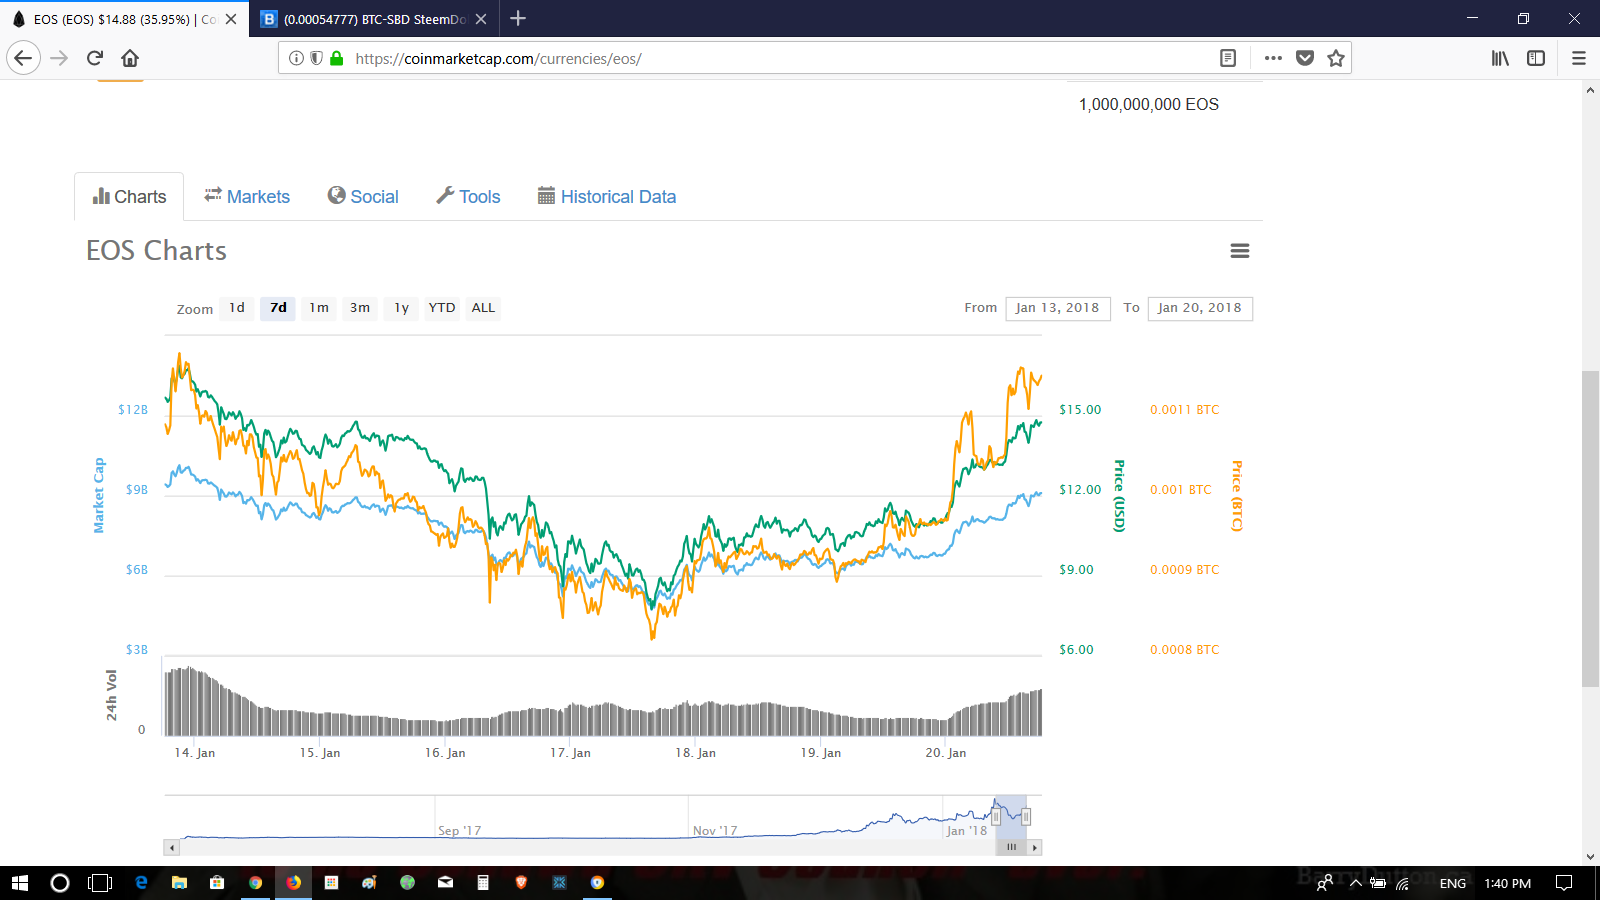
Task: Select the EOS (EOS) browser tab
Action: click(x=124, y=19)
